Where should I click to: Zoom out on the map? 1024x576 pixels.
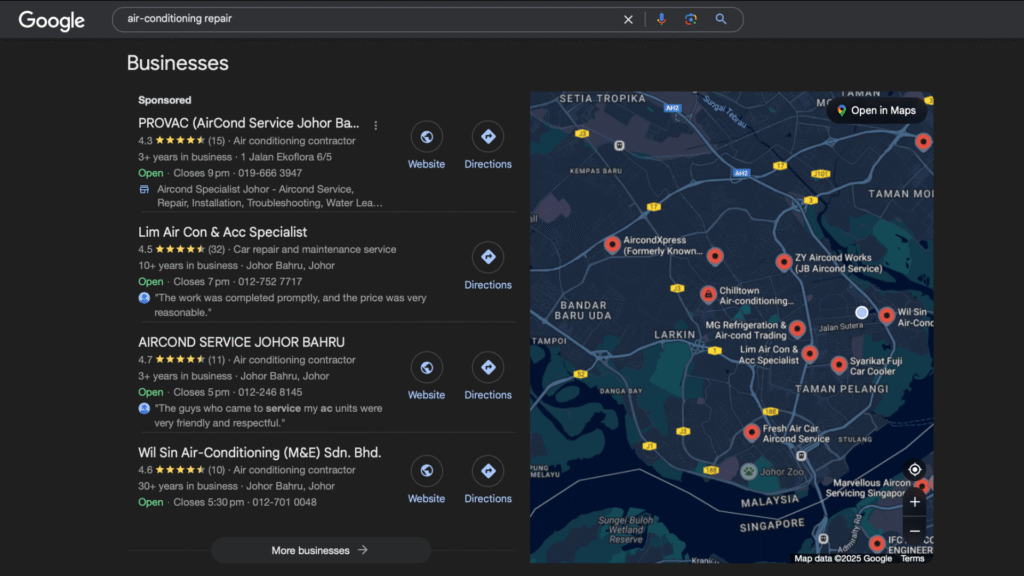pos(914,531)
